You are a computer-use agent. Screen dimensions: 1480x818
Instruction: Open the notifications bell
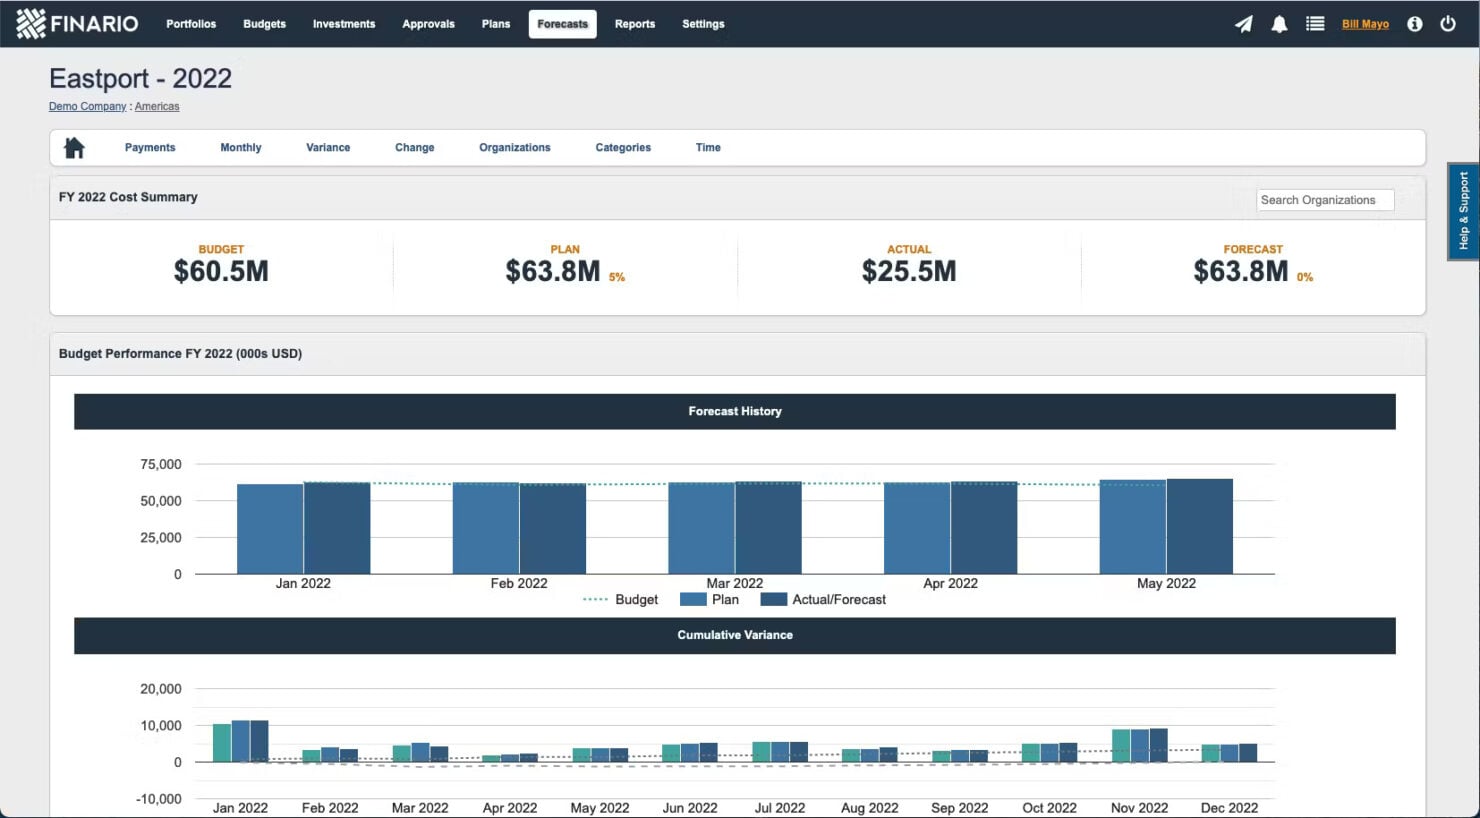tap(1279, 23)
